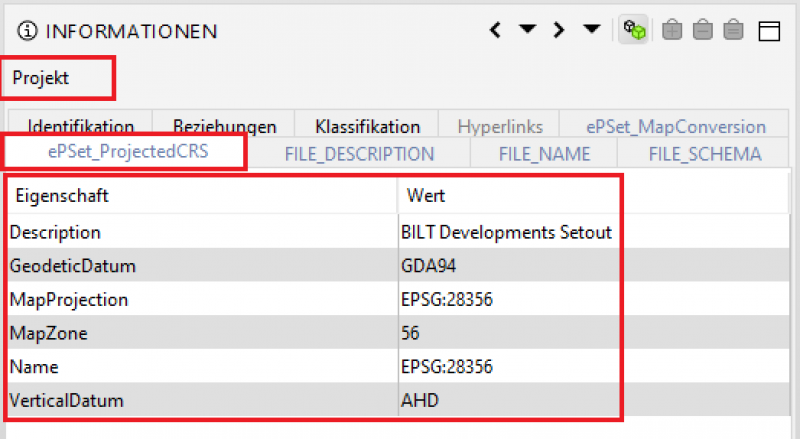Click the basket minus icon
800x439 pixels.
(x=703, y=30)
